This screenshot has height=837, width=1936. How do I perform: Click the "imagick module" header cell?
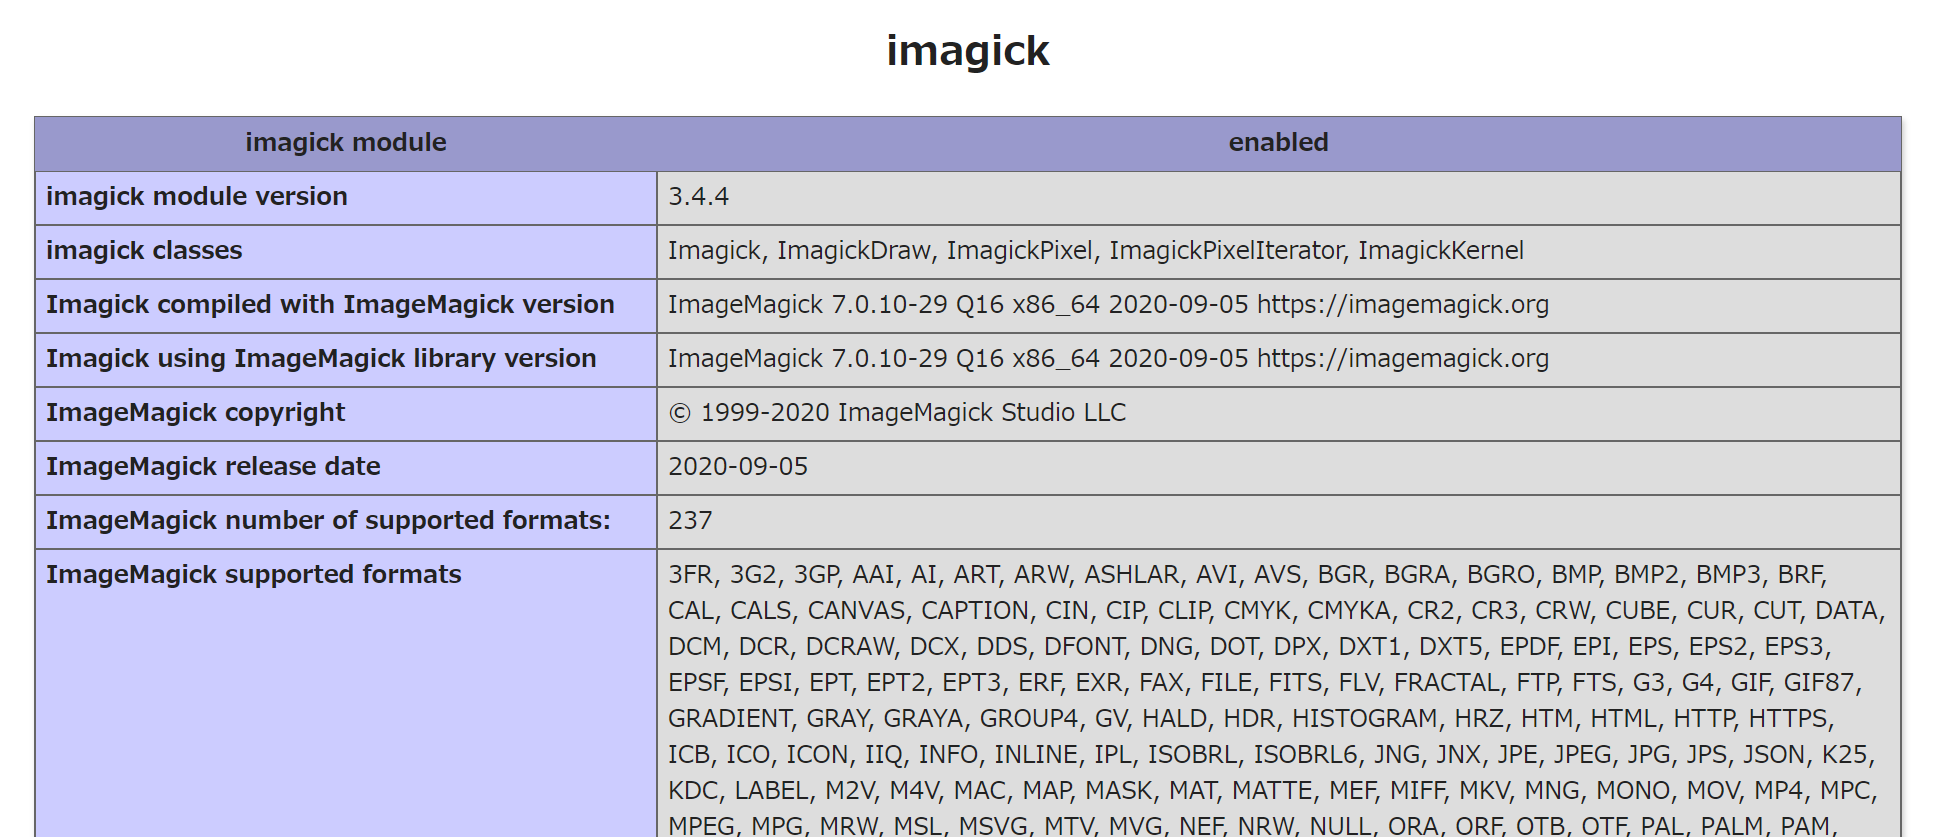click(x=345, y=143)
